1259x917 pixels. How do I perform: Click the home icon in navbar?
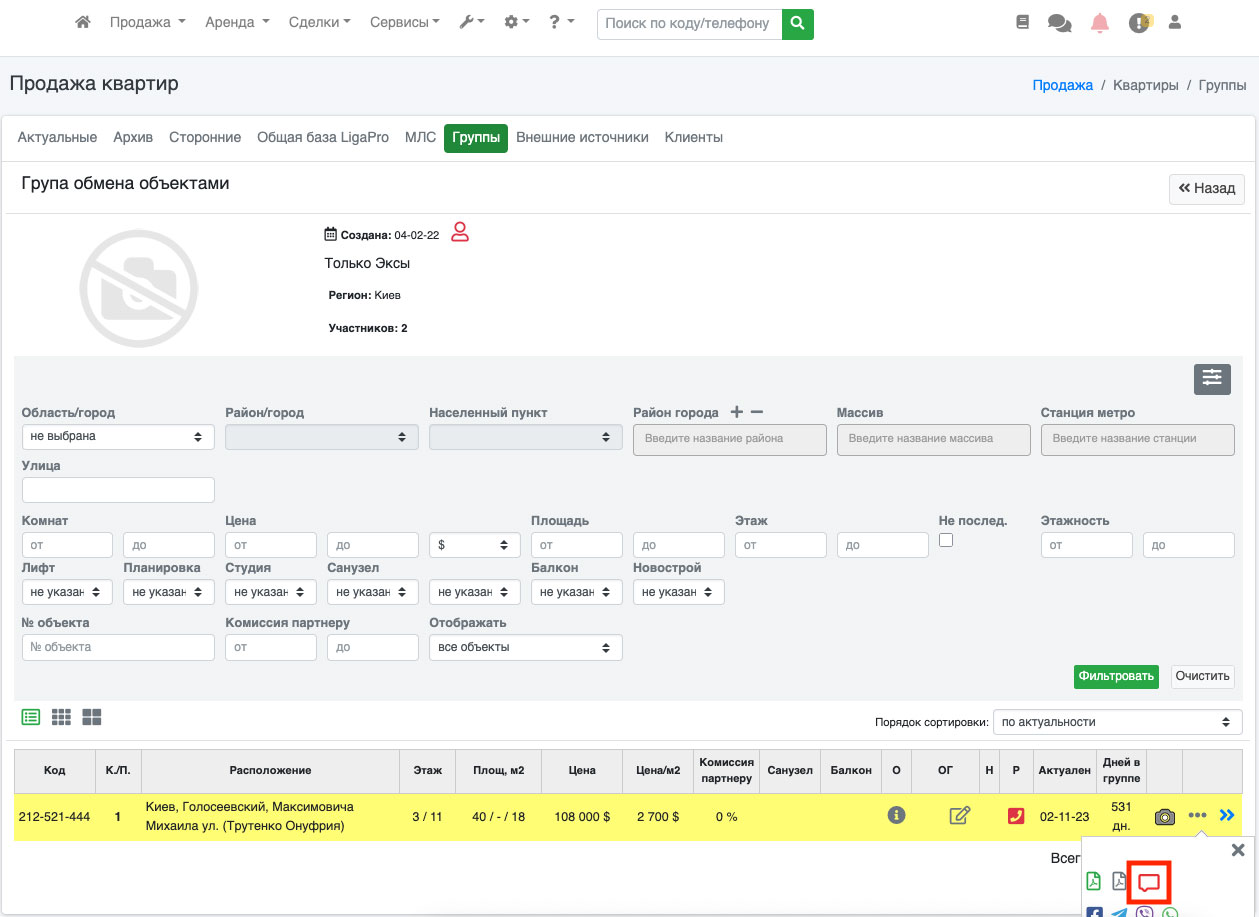[x=83, y=22]
